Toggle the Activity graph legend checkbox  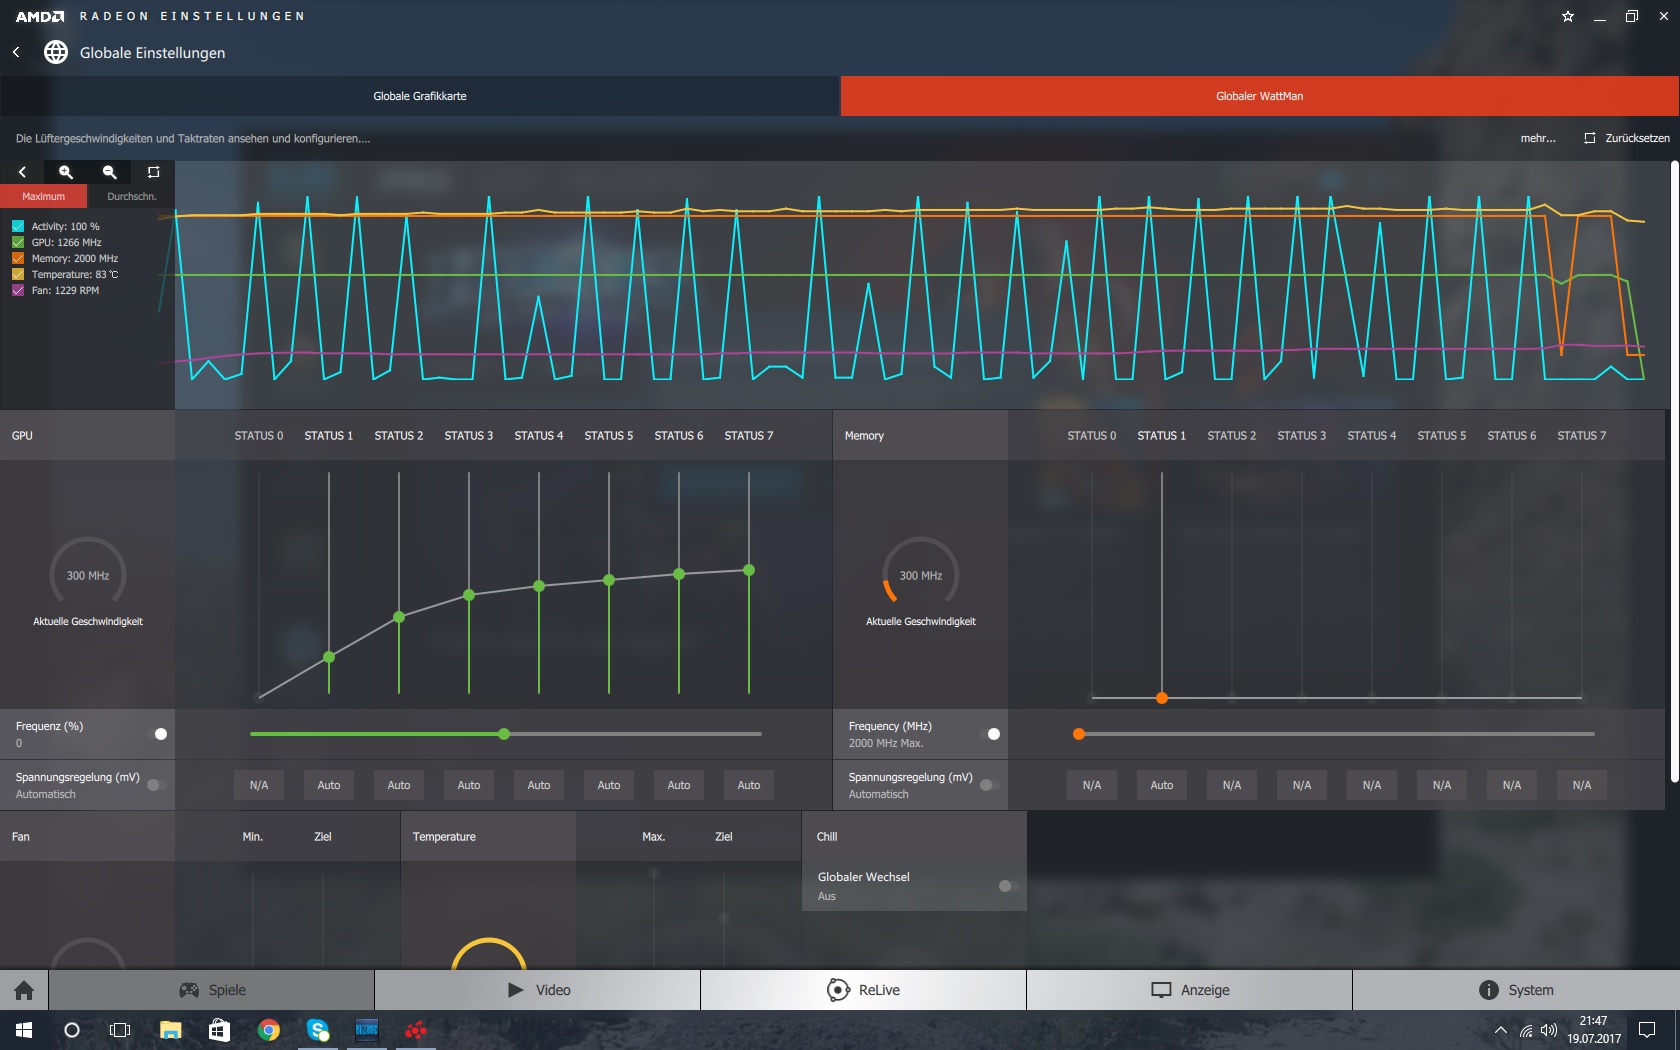tap(18, 227)
